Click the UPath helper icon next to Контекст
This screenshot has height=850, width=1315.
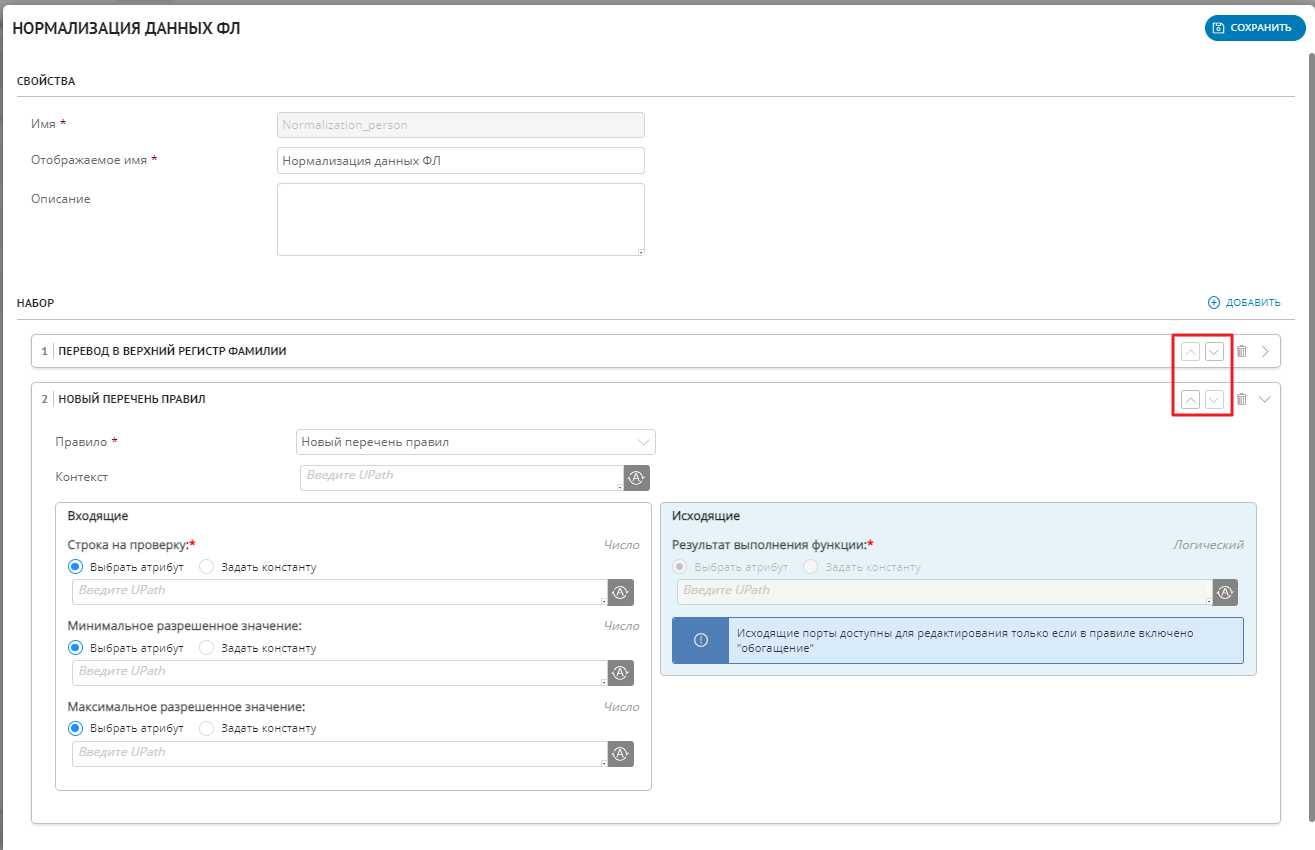pyautogui.click(x=636, y=478)
